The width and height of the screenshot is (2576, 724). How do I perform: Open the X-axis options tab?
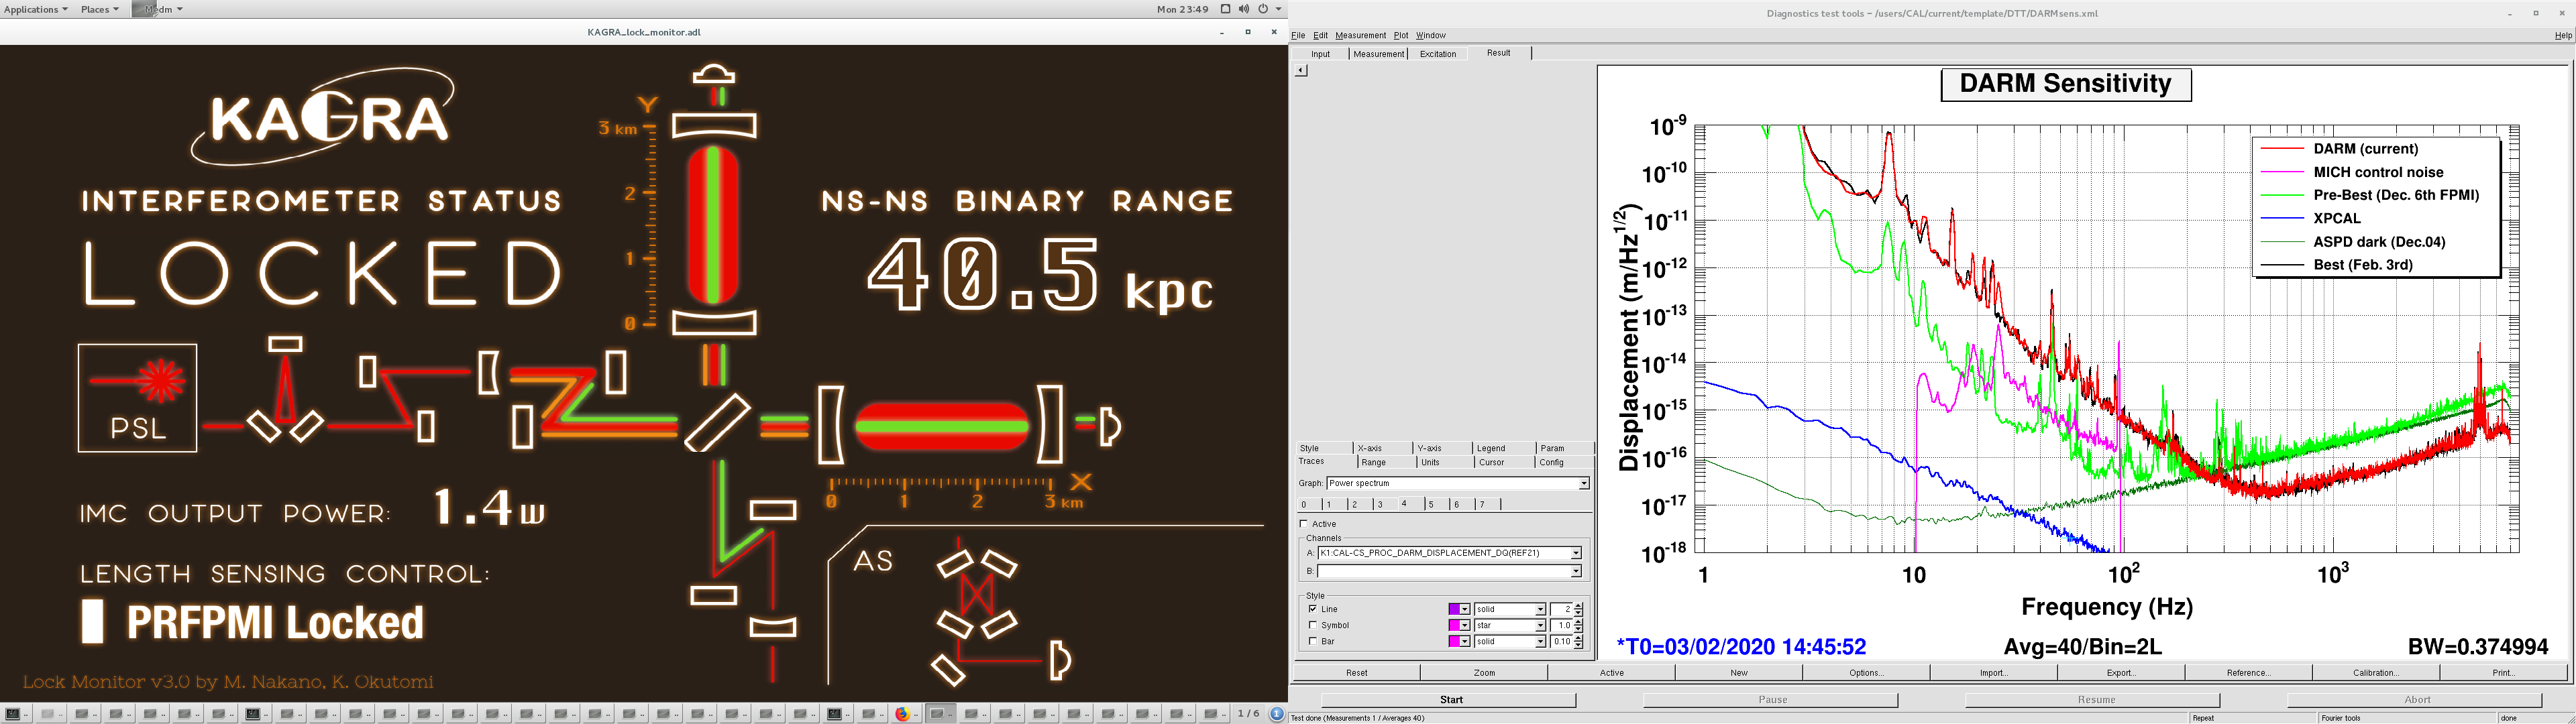[x=1383, y=448]
